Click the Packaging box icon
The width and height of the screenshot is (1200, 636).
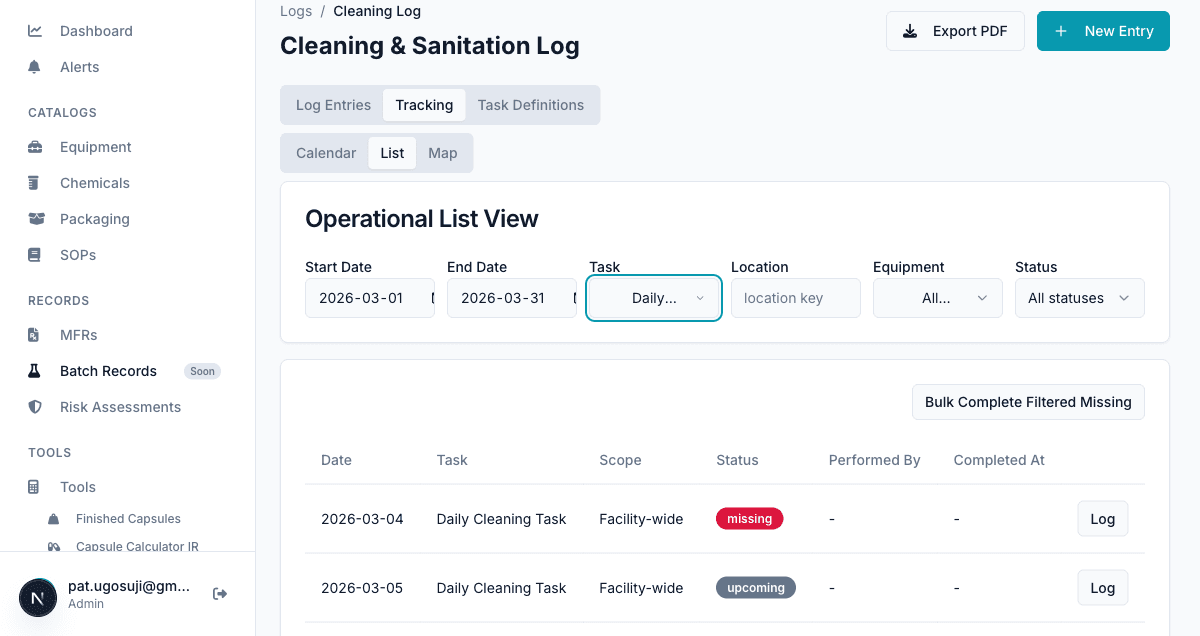tap(35, 218)
